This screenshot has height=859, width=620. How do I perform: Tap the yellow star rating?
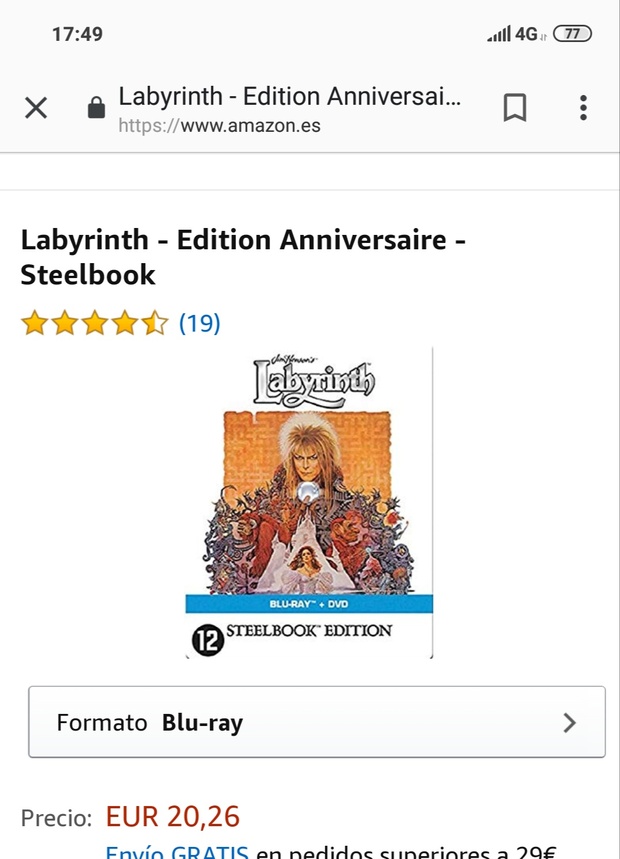coord(95,323)
